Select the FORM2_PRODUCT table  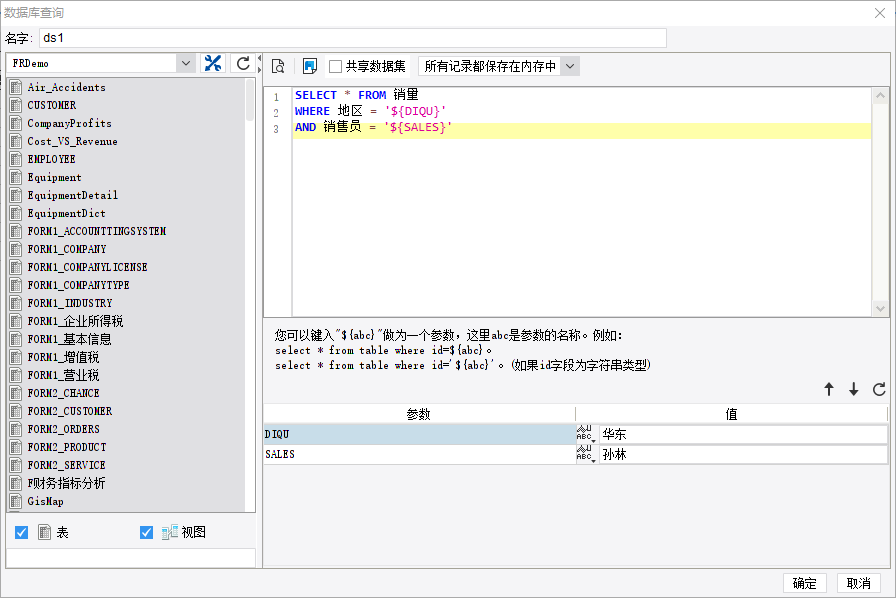[67, 448]
